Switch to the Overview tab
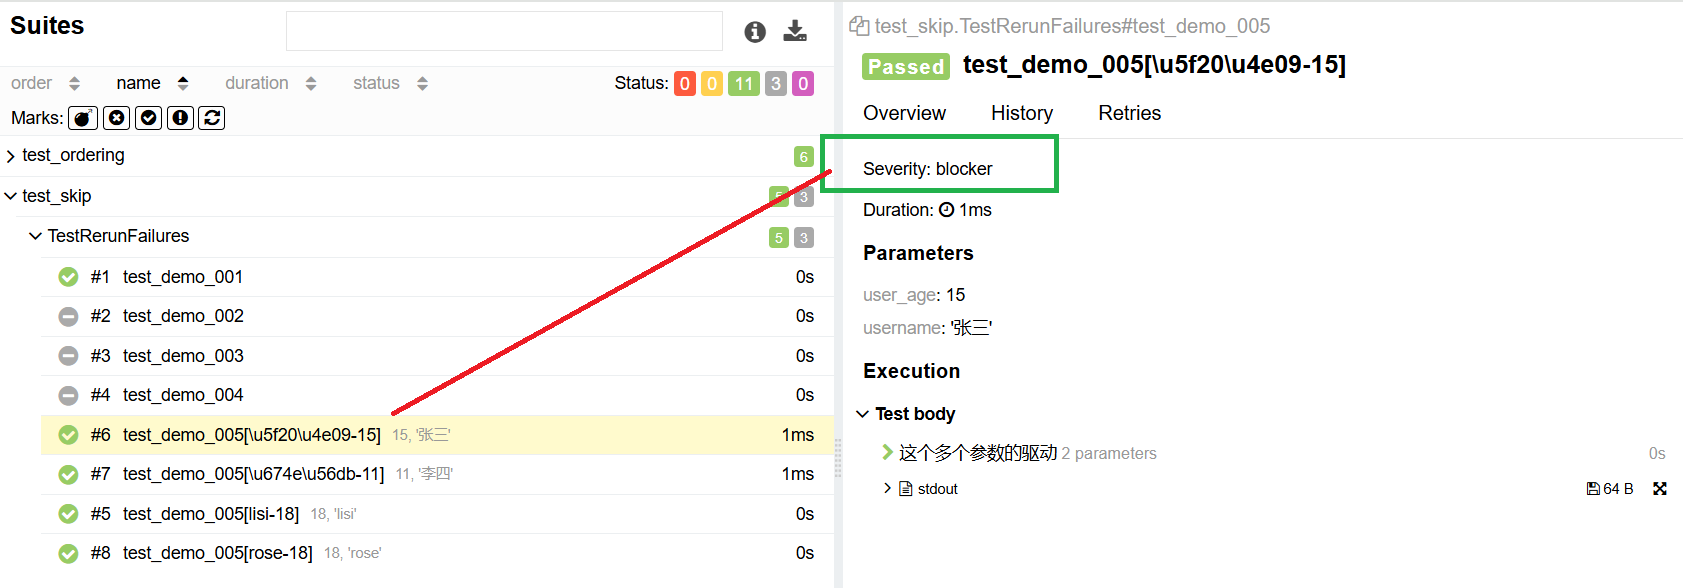 (904, 113)
